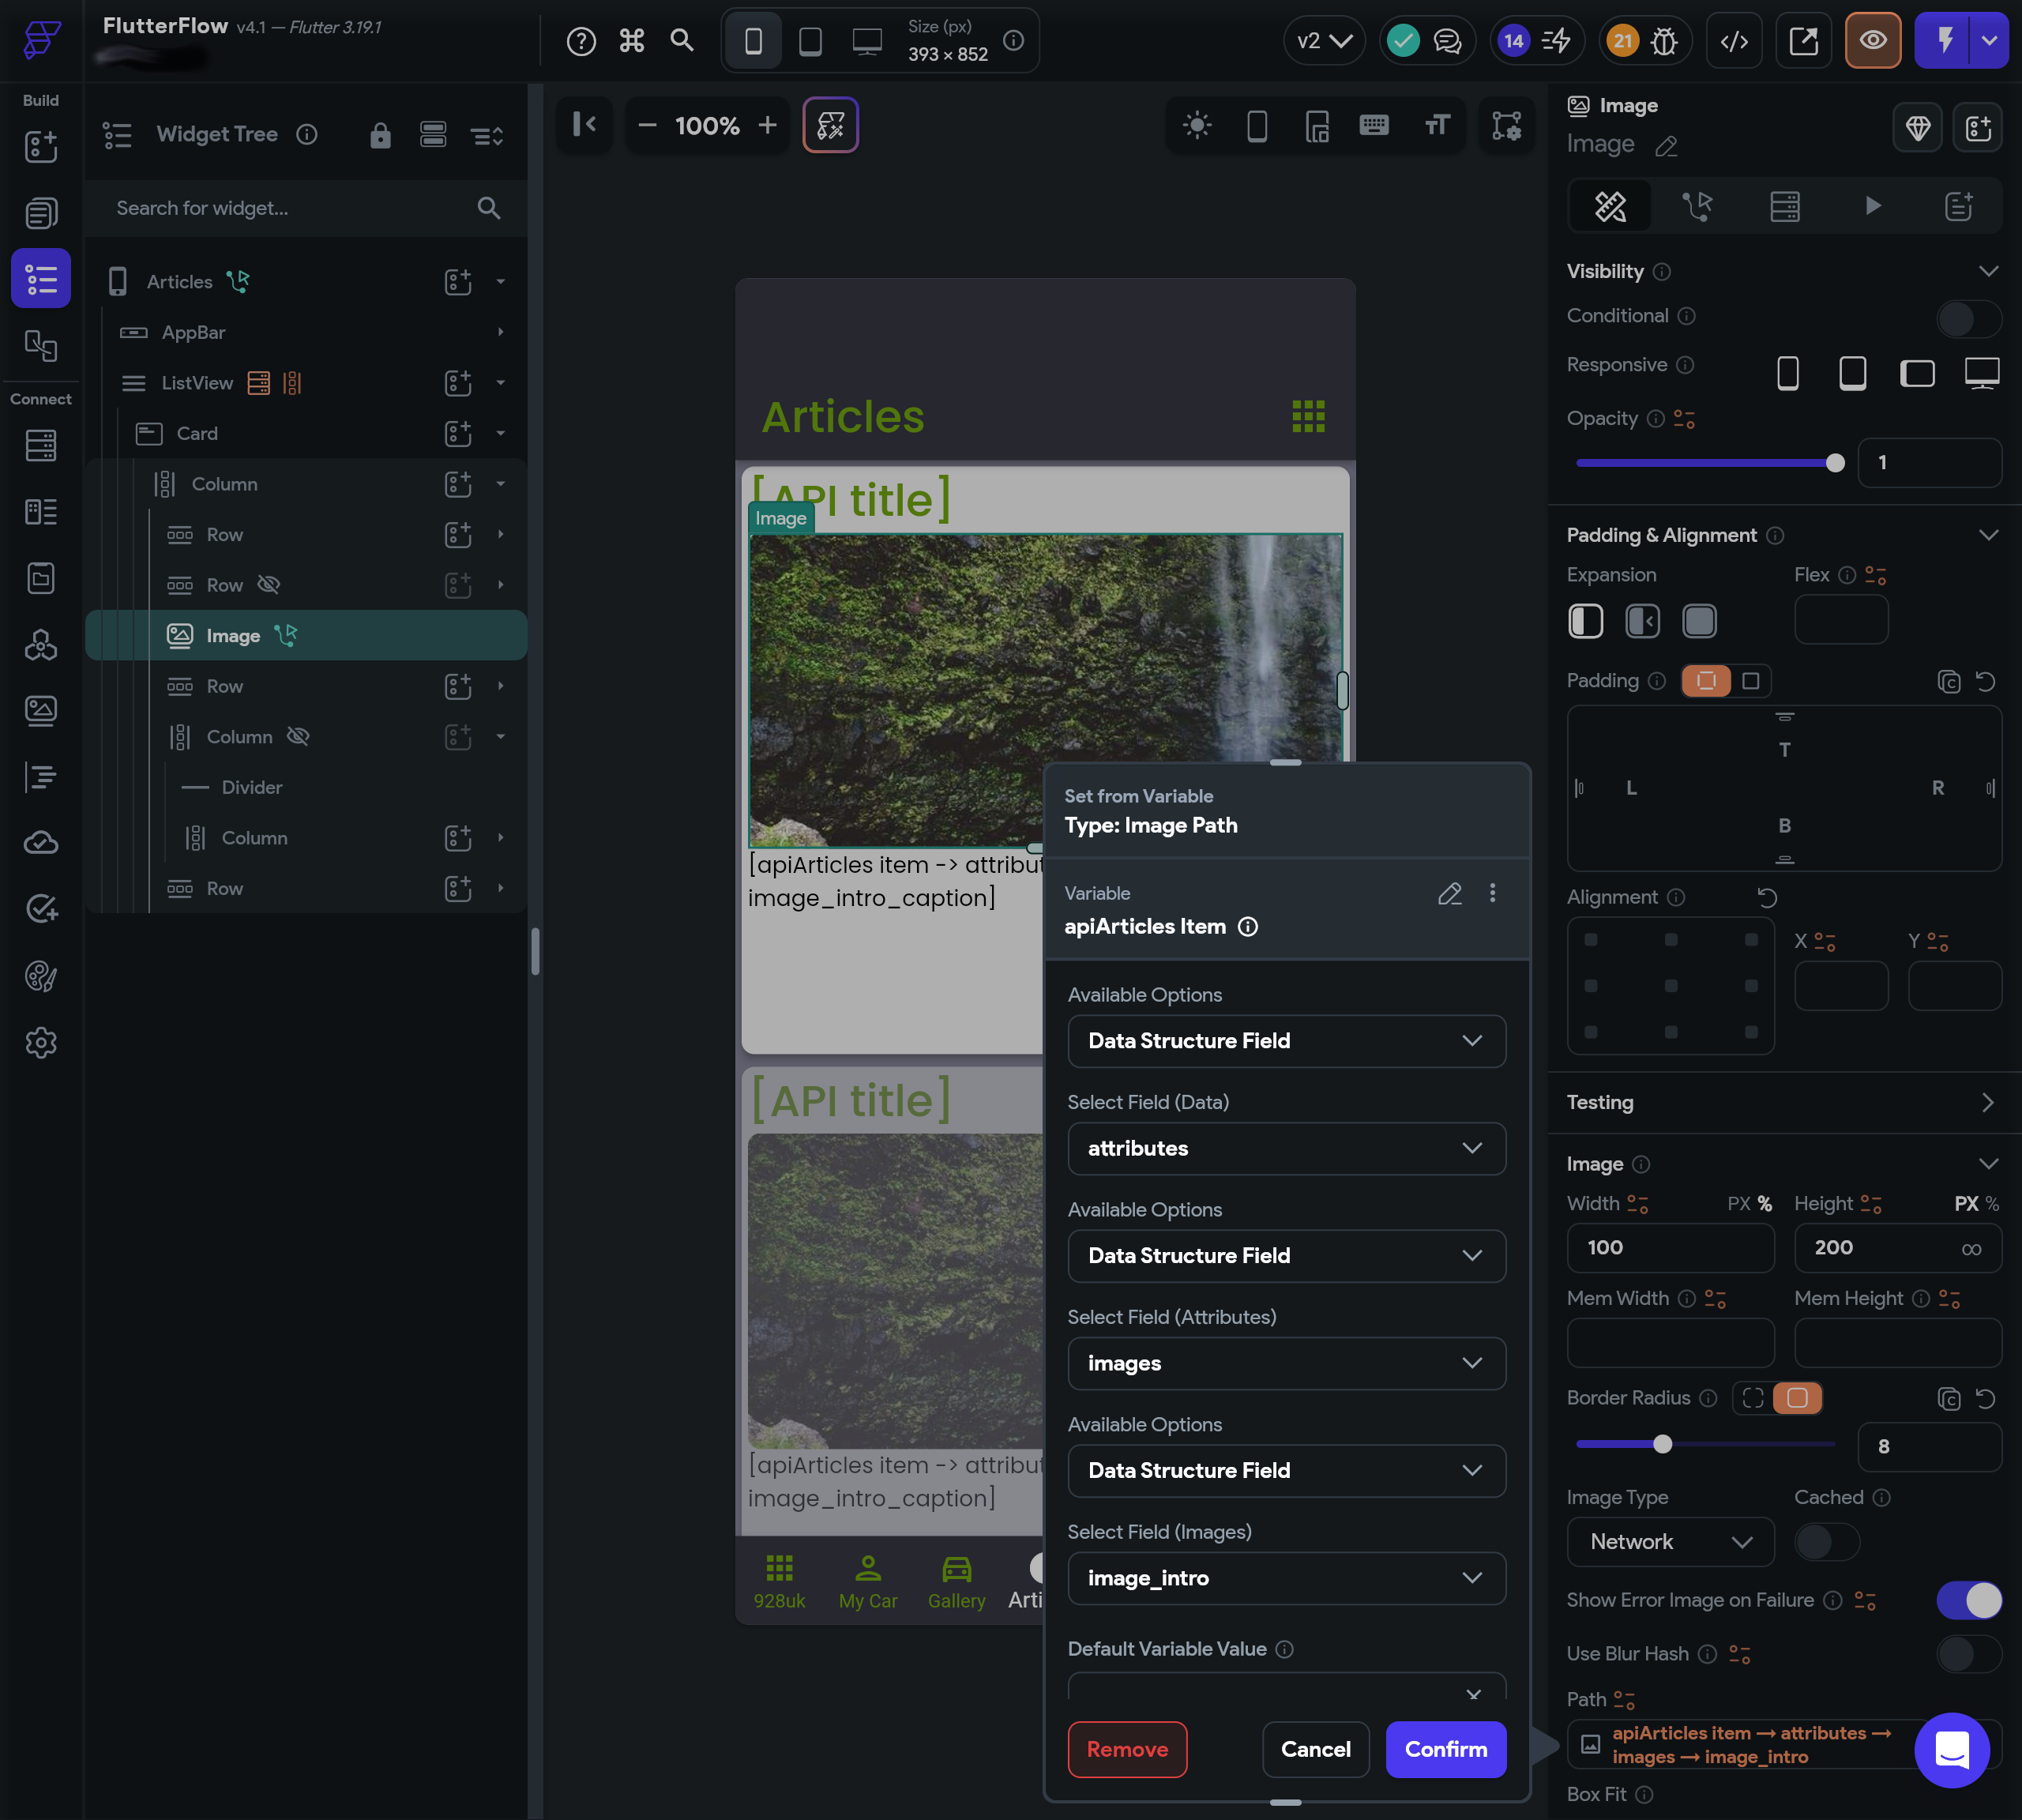Open developer code view icon
The image size is (2022, 1820).
pyautogui.click(x=1734, y=41)
